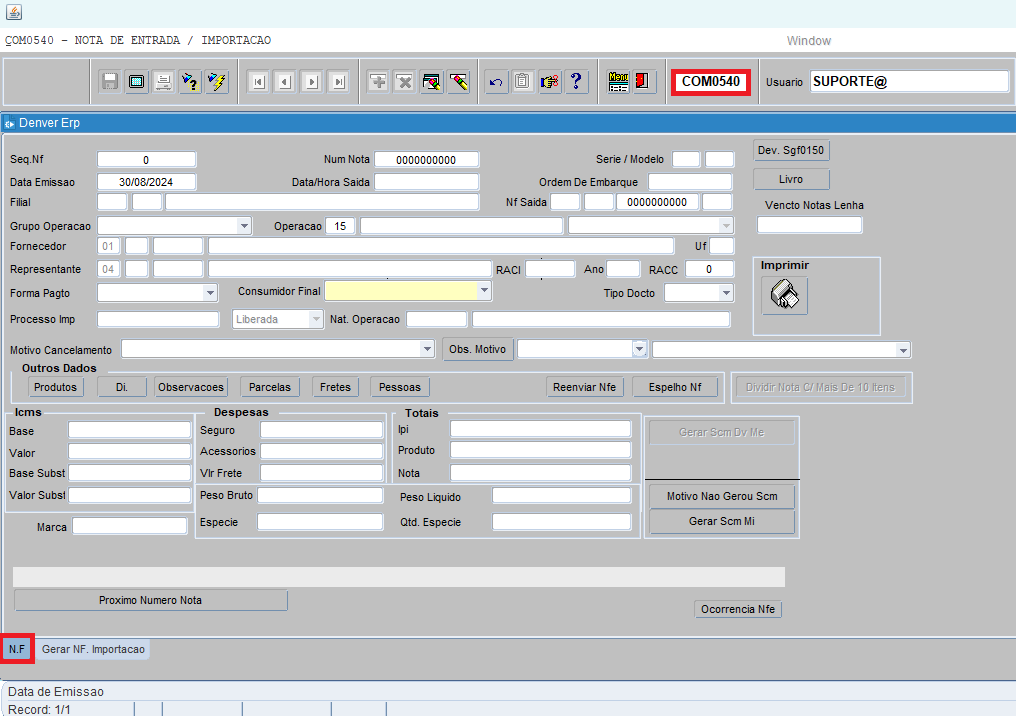Click the hand-with-scissors cut icon
Image resolution: width=1016 pixels, height=716 pixels.
[549, 82]
